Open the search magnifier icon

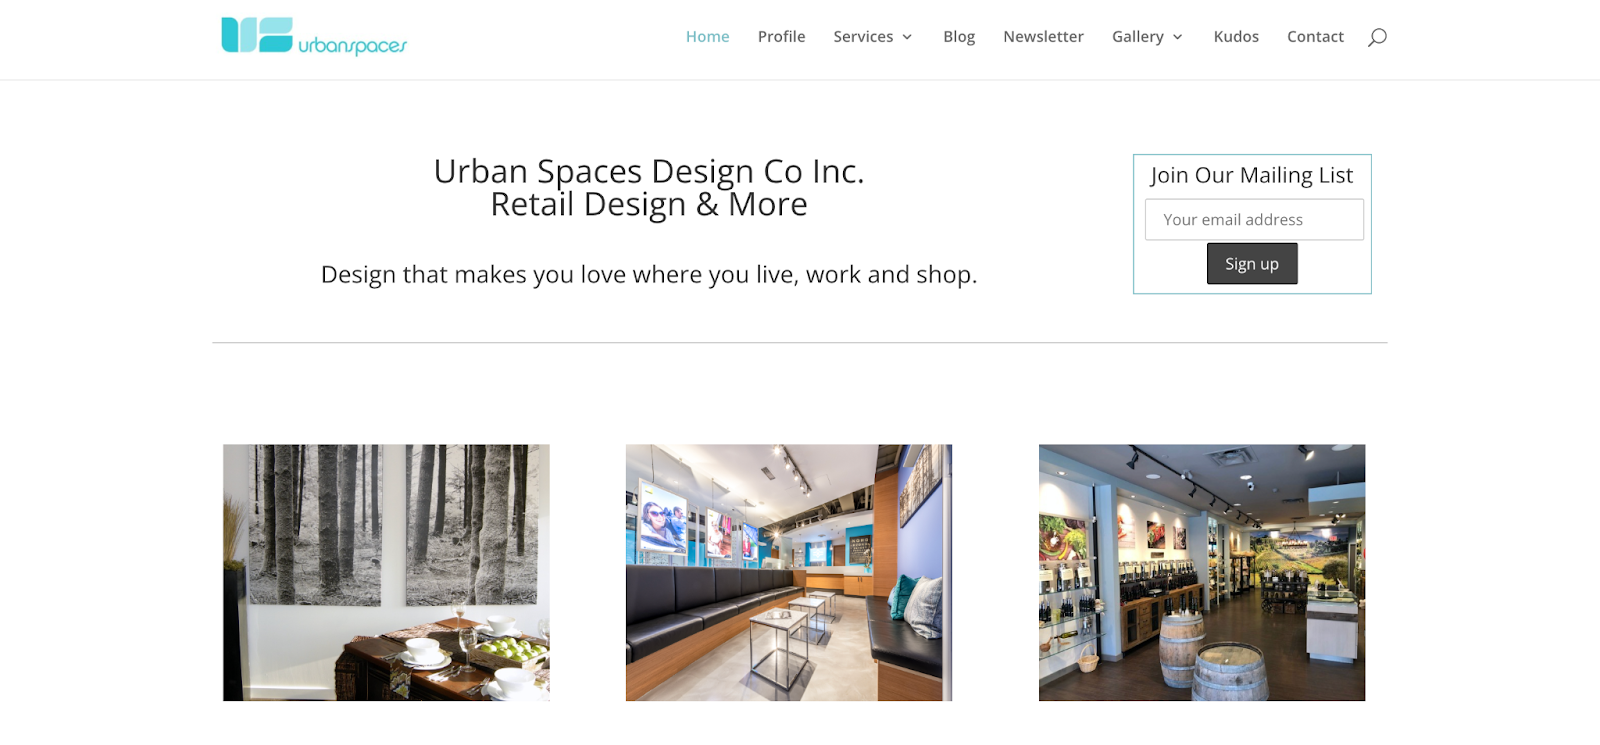[x=1377, y=37]
